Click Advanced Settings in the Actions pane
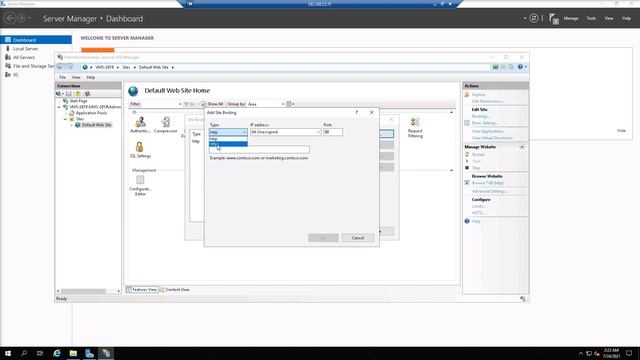The width and height of the screenshot is (640, 360). (x=490, y=191)
